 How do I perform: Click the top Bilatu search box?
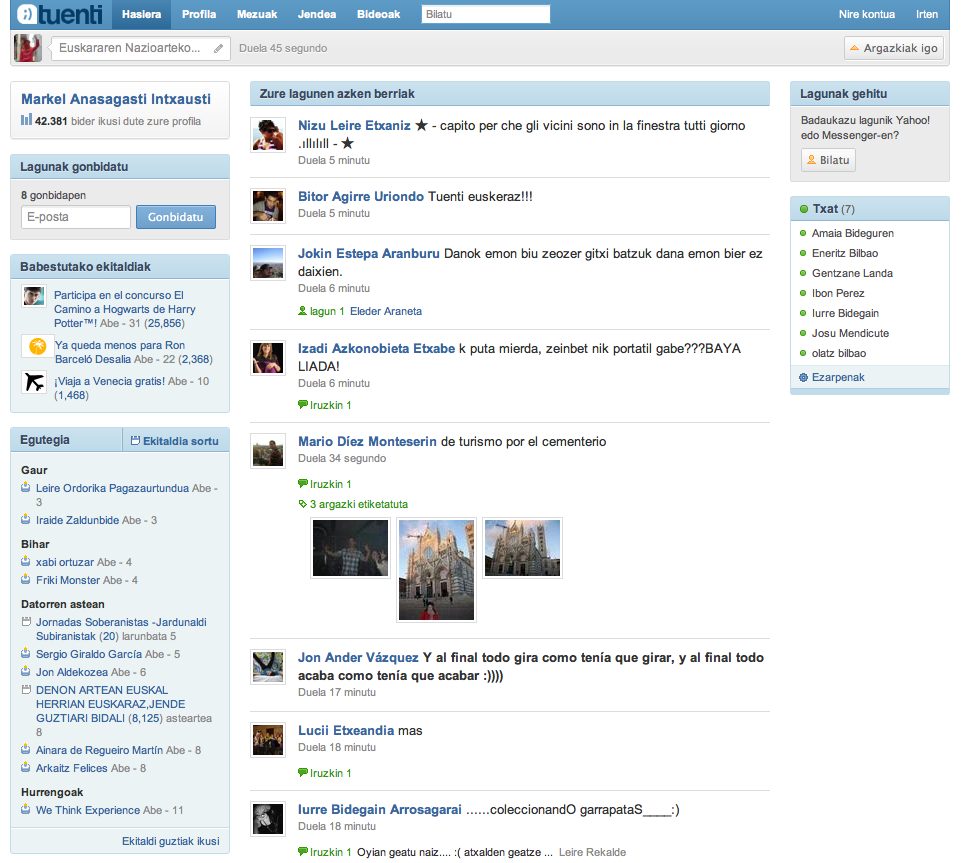pos(486,14)
